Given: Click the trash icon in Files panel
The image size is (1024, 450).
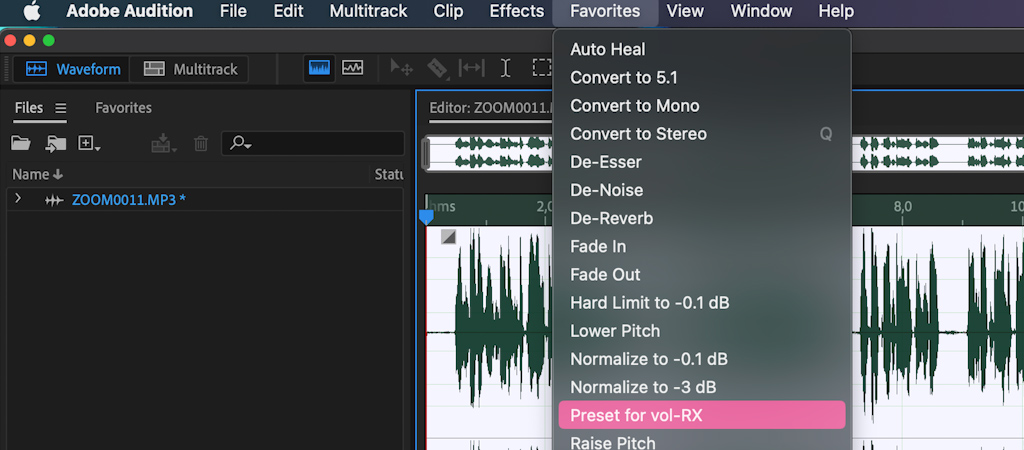Looking at the screenshot, I should pos(201,144).
